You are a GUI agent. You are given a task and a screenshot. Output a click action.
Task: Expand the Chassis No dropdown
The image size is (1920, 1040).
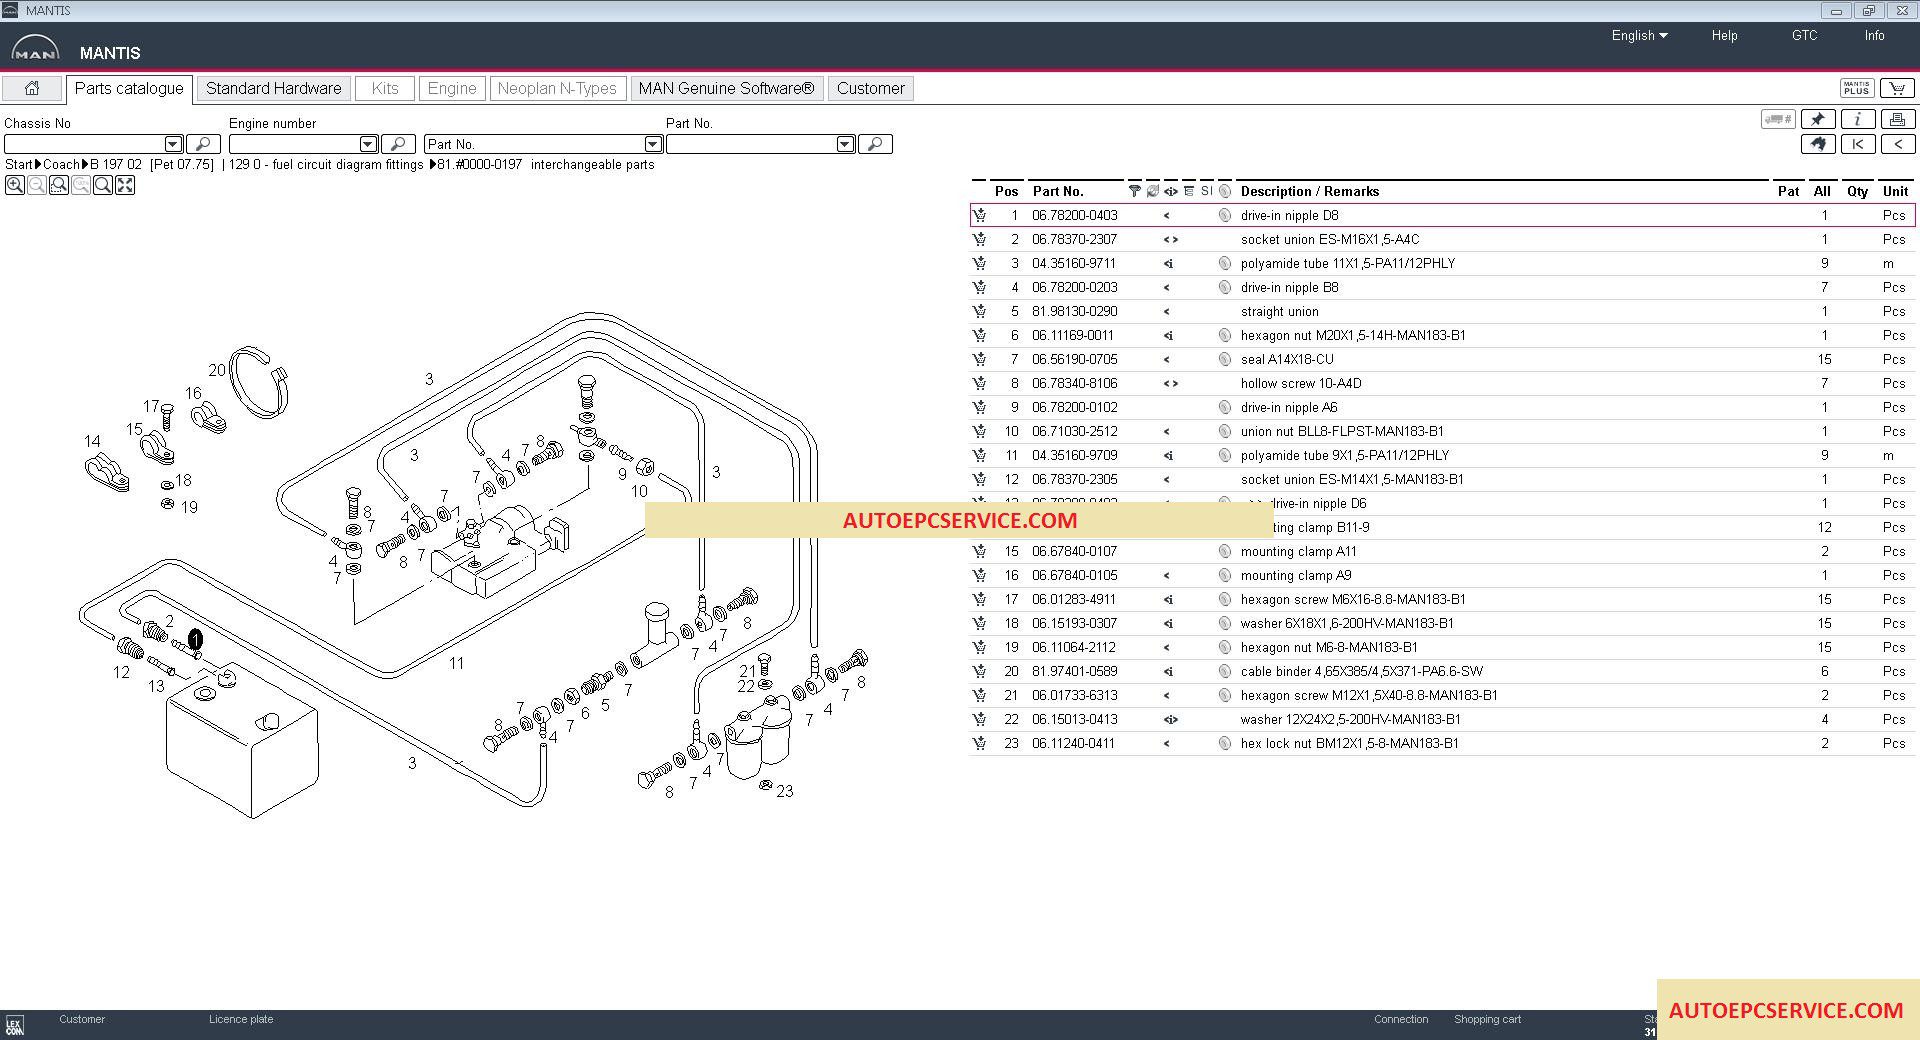coord(173,144)
